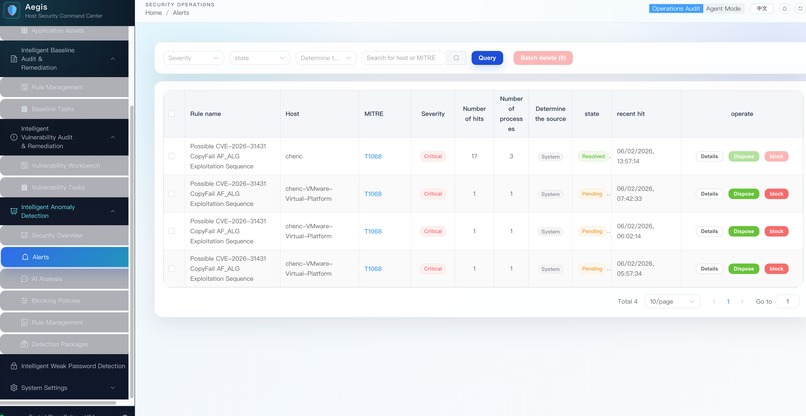The image size is (806, 416).
Task: Tick the select-all checkbox in table header
Action: [x=172, y=114]
